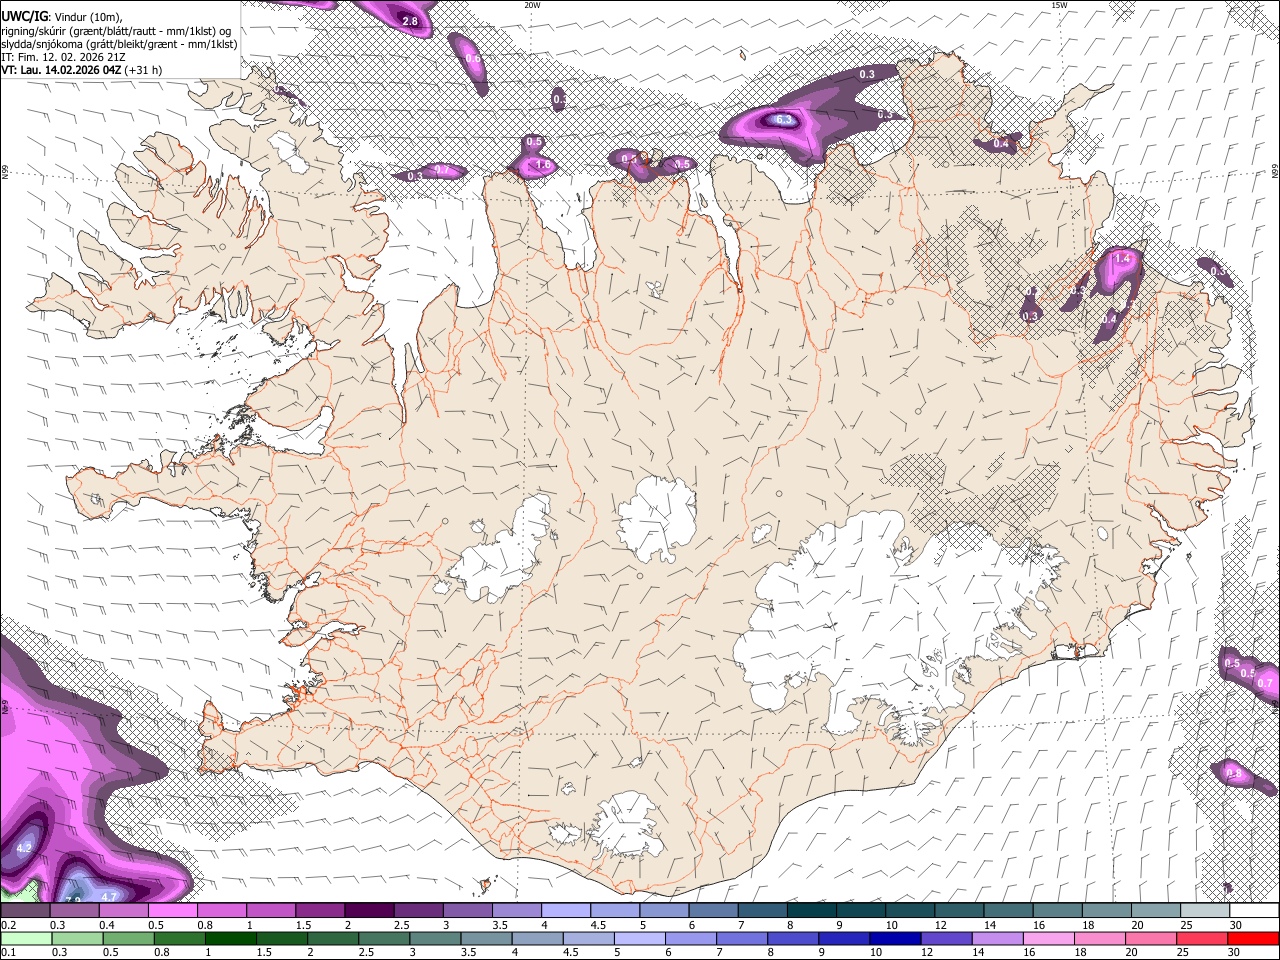Click the 6.3 precipitation label off the north coast
Image resolution: width=1280 pixels, height=960 pixels.
[784, 121]
